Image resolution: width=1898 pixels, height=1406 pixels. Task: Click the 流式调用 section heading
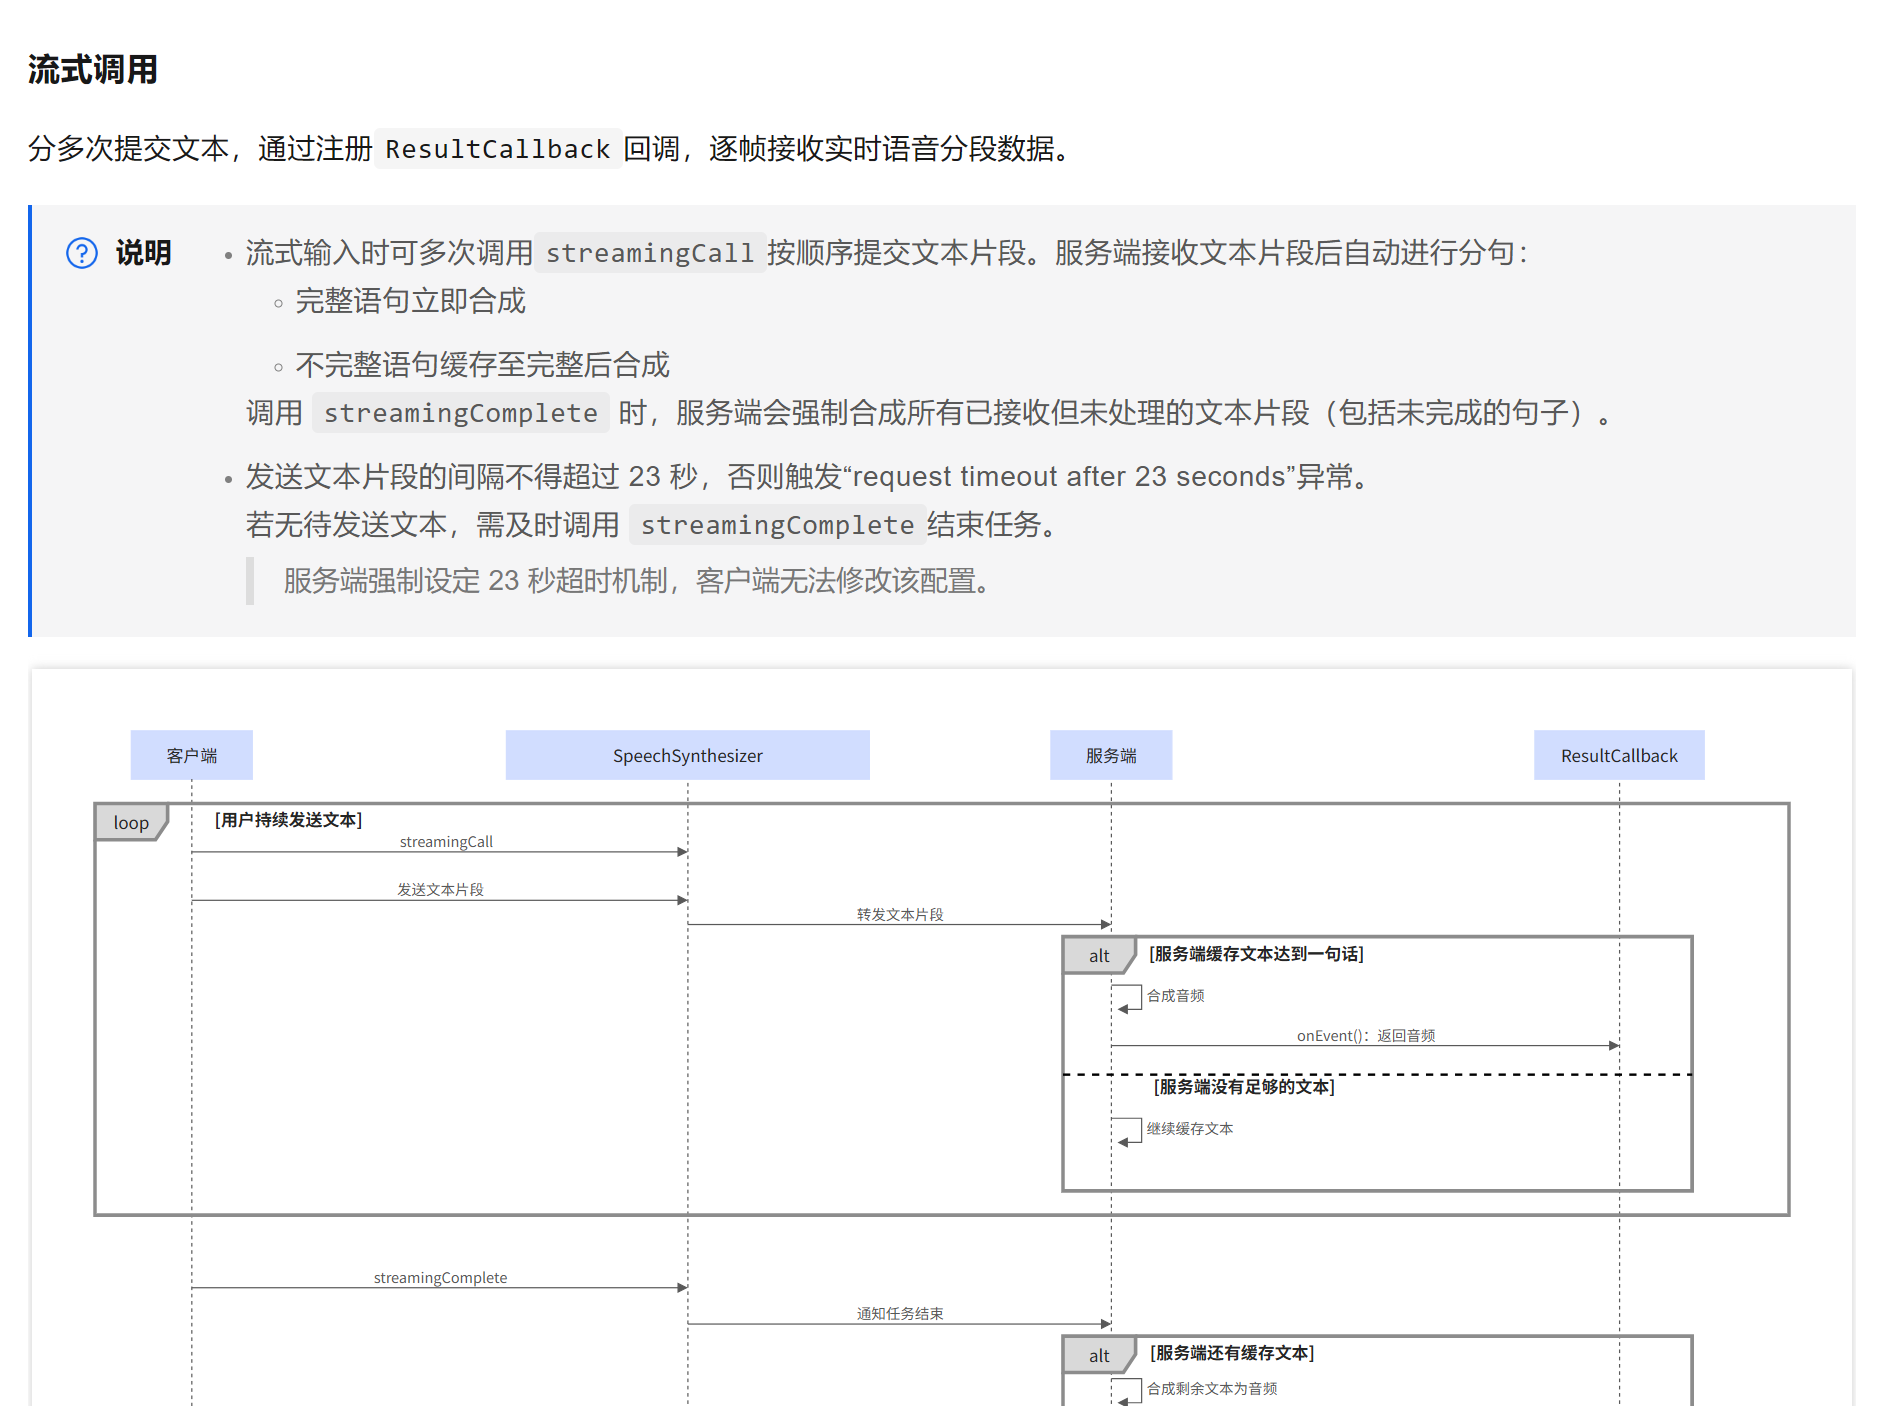coord(93,70)
